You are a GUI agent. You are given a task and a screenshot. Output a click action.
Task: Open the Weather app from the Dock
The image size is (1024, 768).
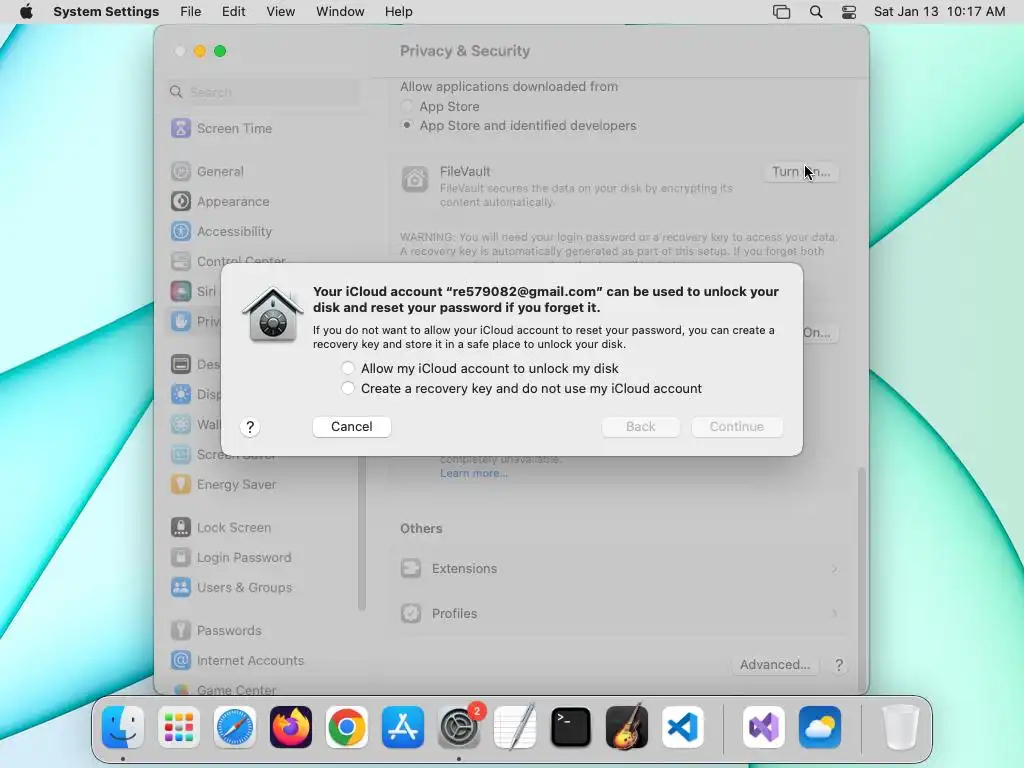coord(820,727)
